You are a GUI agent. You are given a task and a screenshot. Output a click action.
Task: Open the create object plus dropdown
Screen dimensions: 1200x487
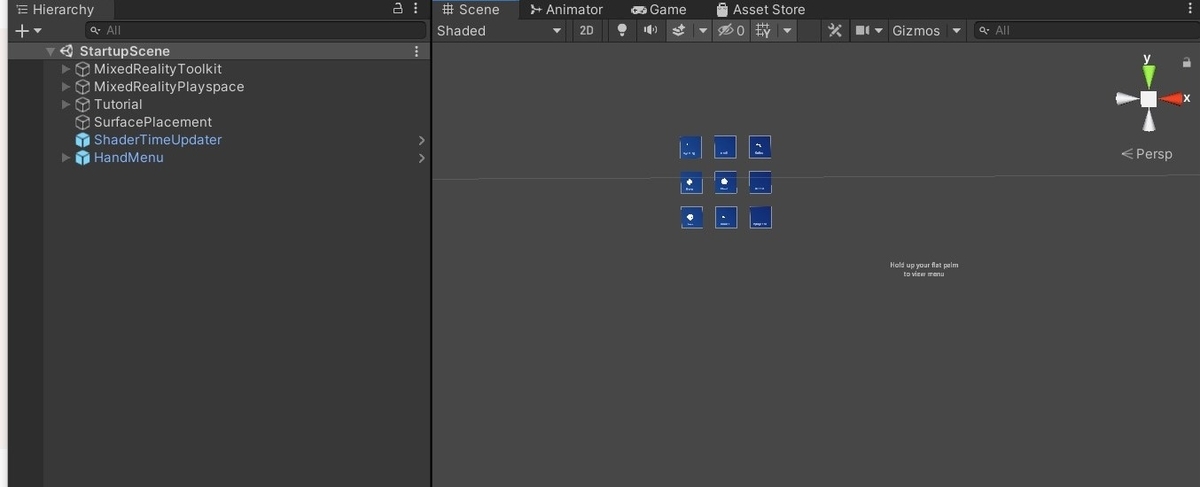[29, 31]
